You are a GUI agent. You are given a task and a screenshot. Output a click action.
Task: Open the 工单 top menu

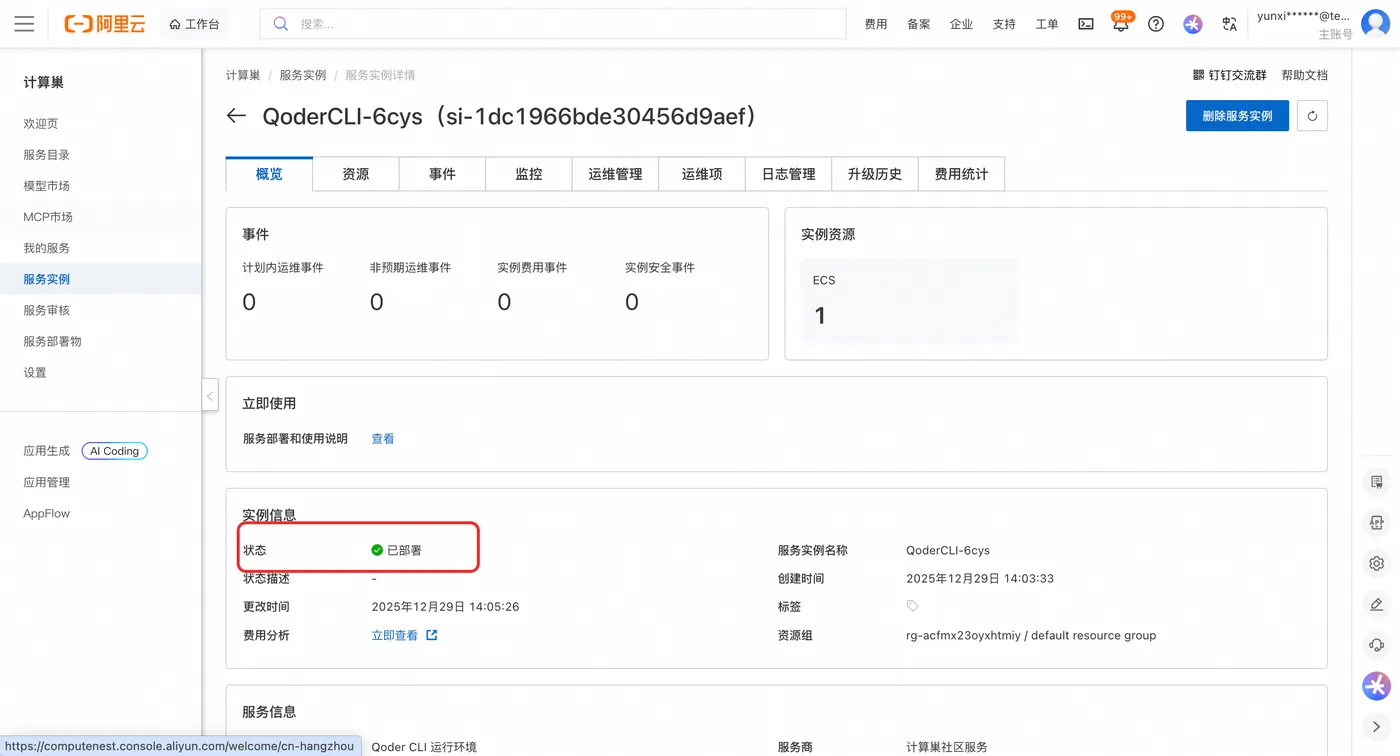click(x=1047, y=24)
